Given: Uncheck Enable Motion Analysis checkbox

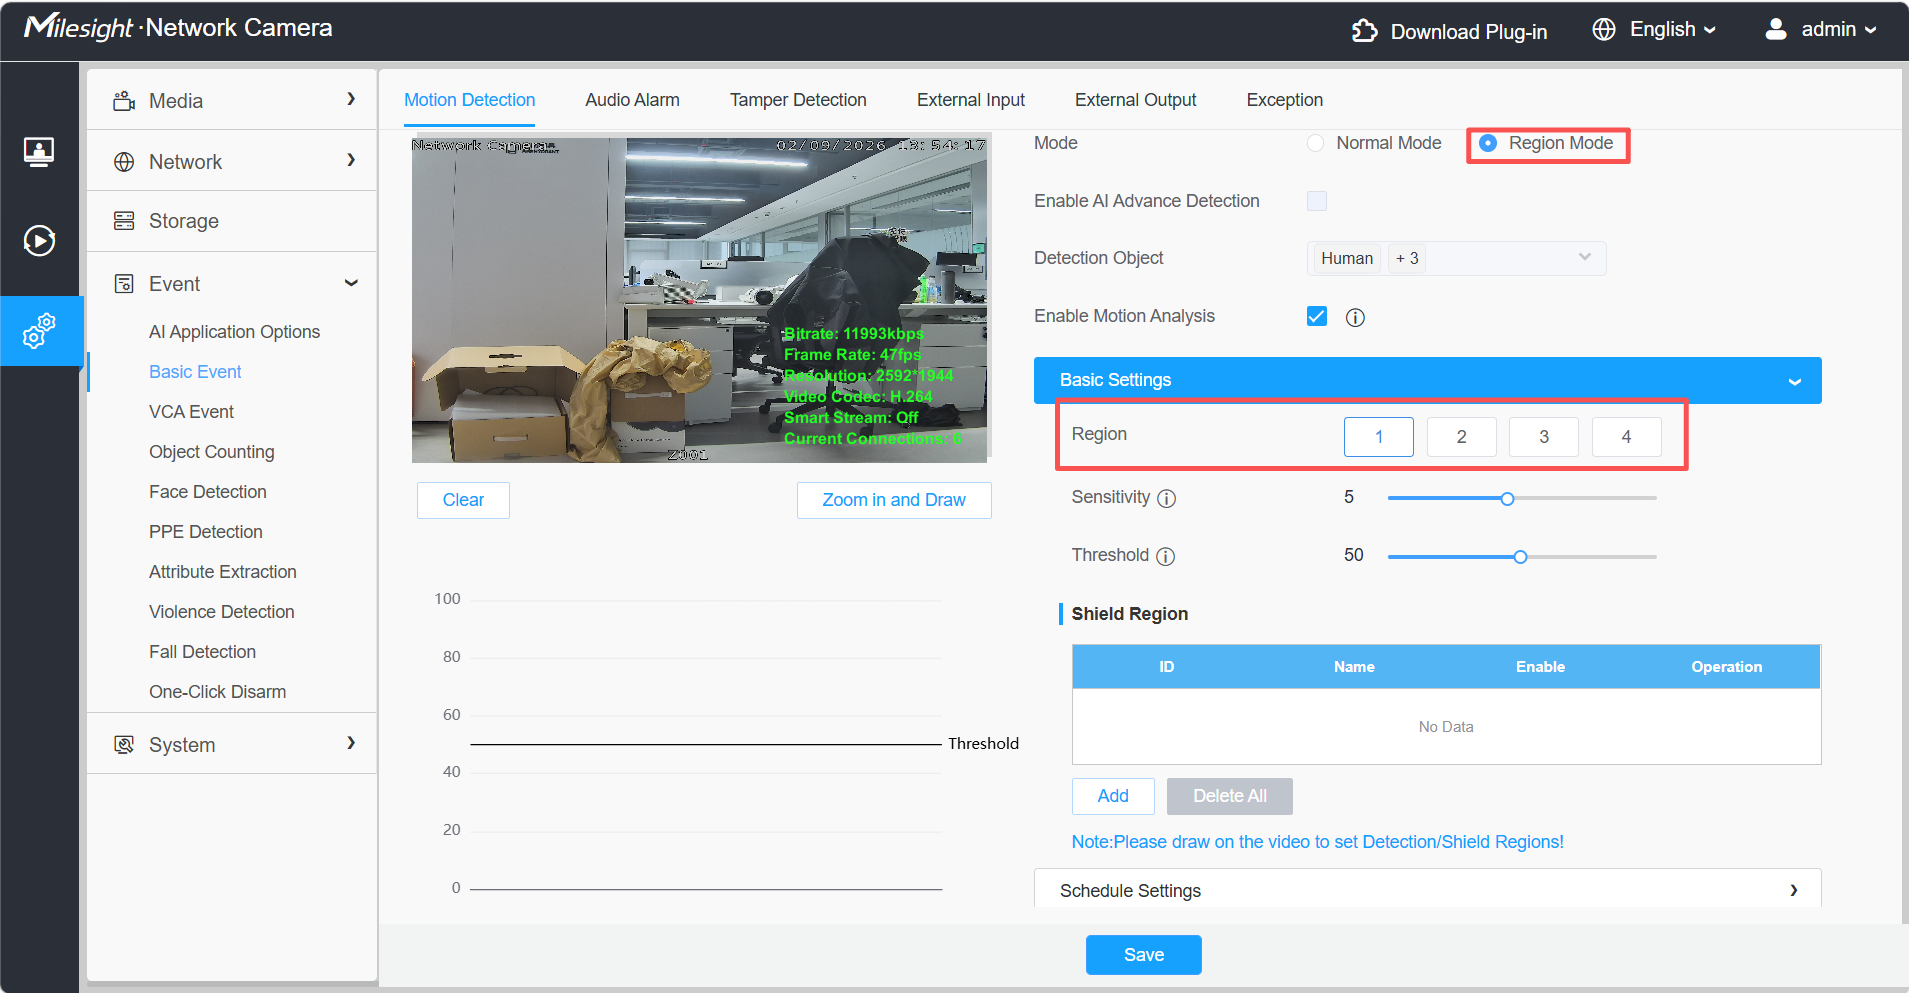Looking at the screenshot, I should [x=1317, y=316].
